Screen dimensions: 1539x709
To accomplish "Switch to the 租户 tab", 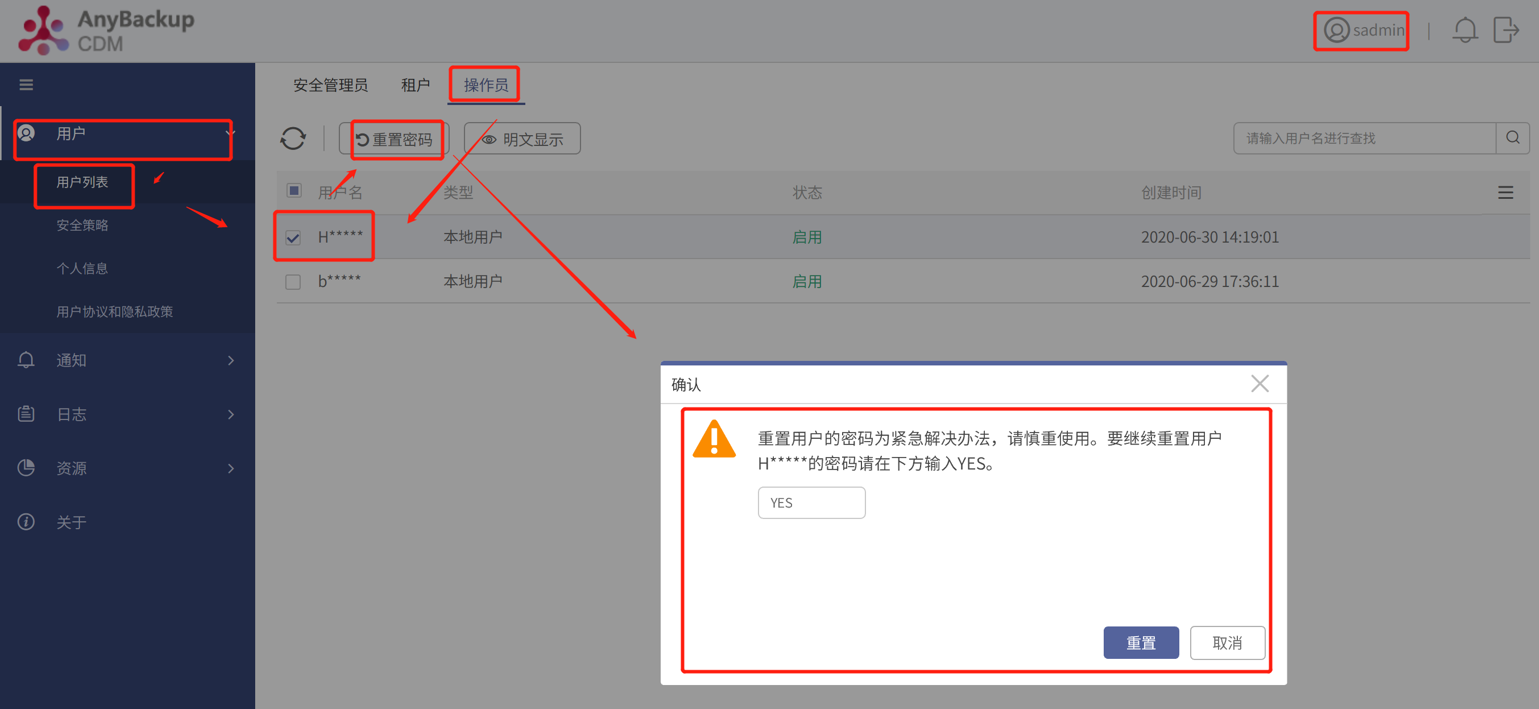I will tap(415, 85).
